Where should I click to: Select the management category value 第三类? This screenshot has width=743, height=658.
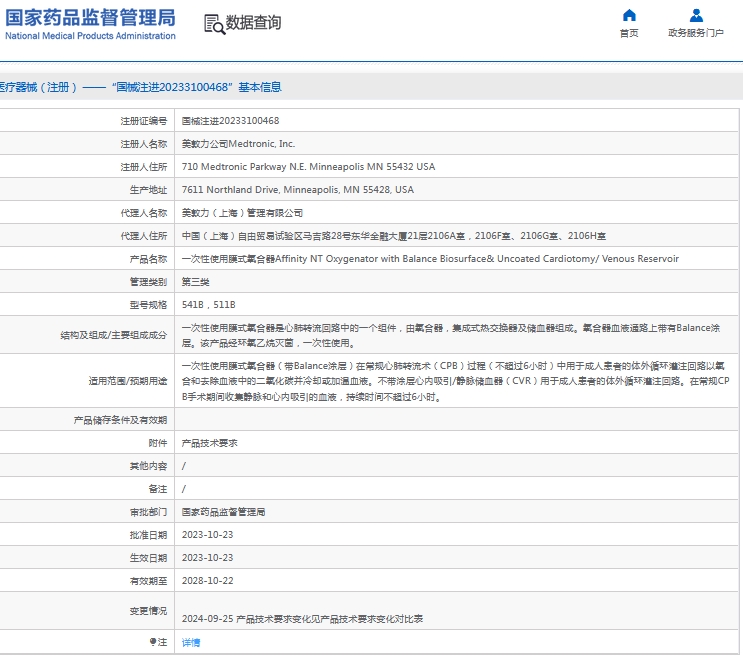[195, 282]
